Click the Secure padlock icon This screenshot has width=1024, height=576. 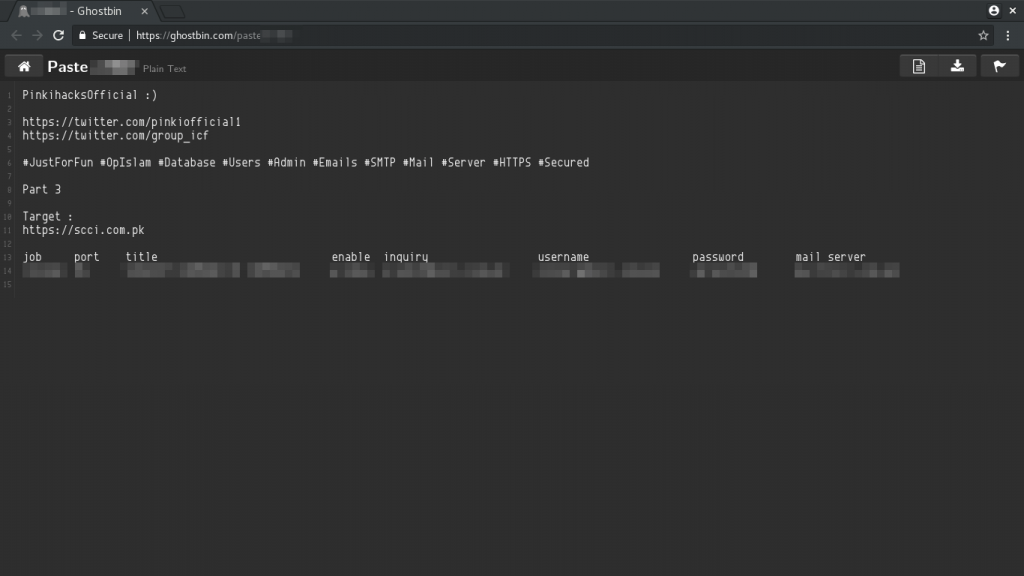pyautogui.click(x=82, y=35)
